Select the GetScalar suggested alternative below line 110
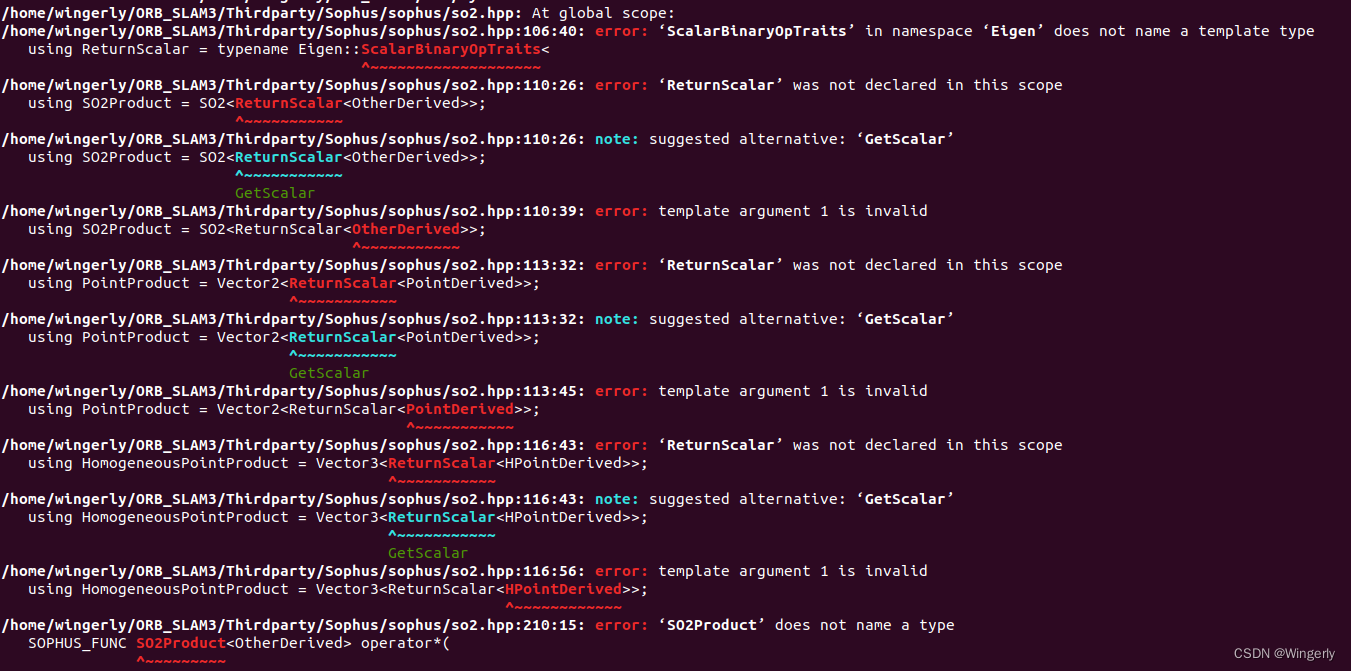The height and width of the screenshot is (671, 1351). (274, 193)
